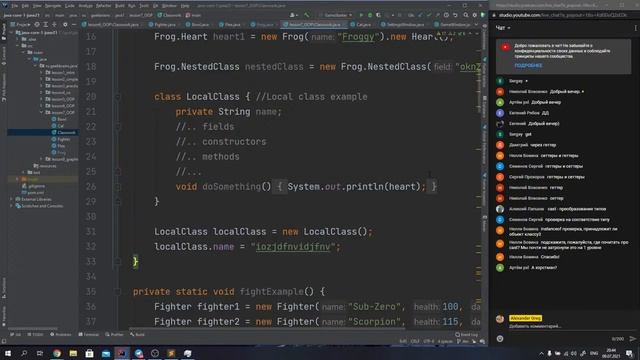
Task: Show hidden system tray icons chevron
Action: pyautogui.click(x=541, y=353)
